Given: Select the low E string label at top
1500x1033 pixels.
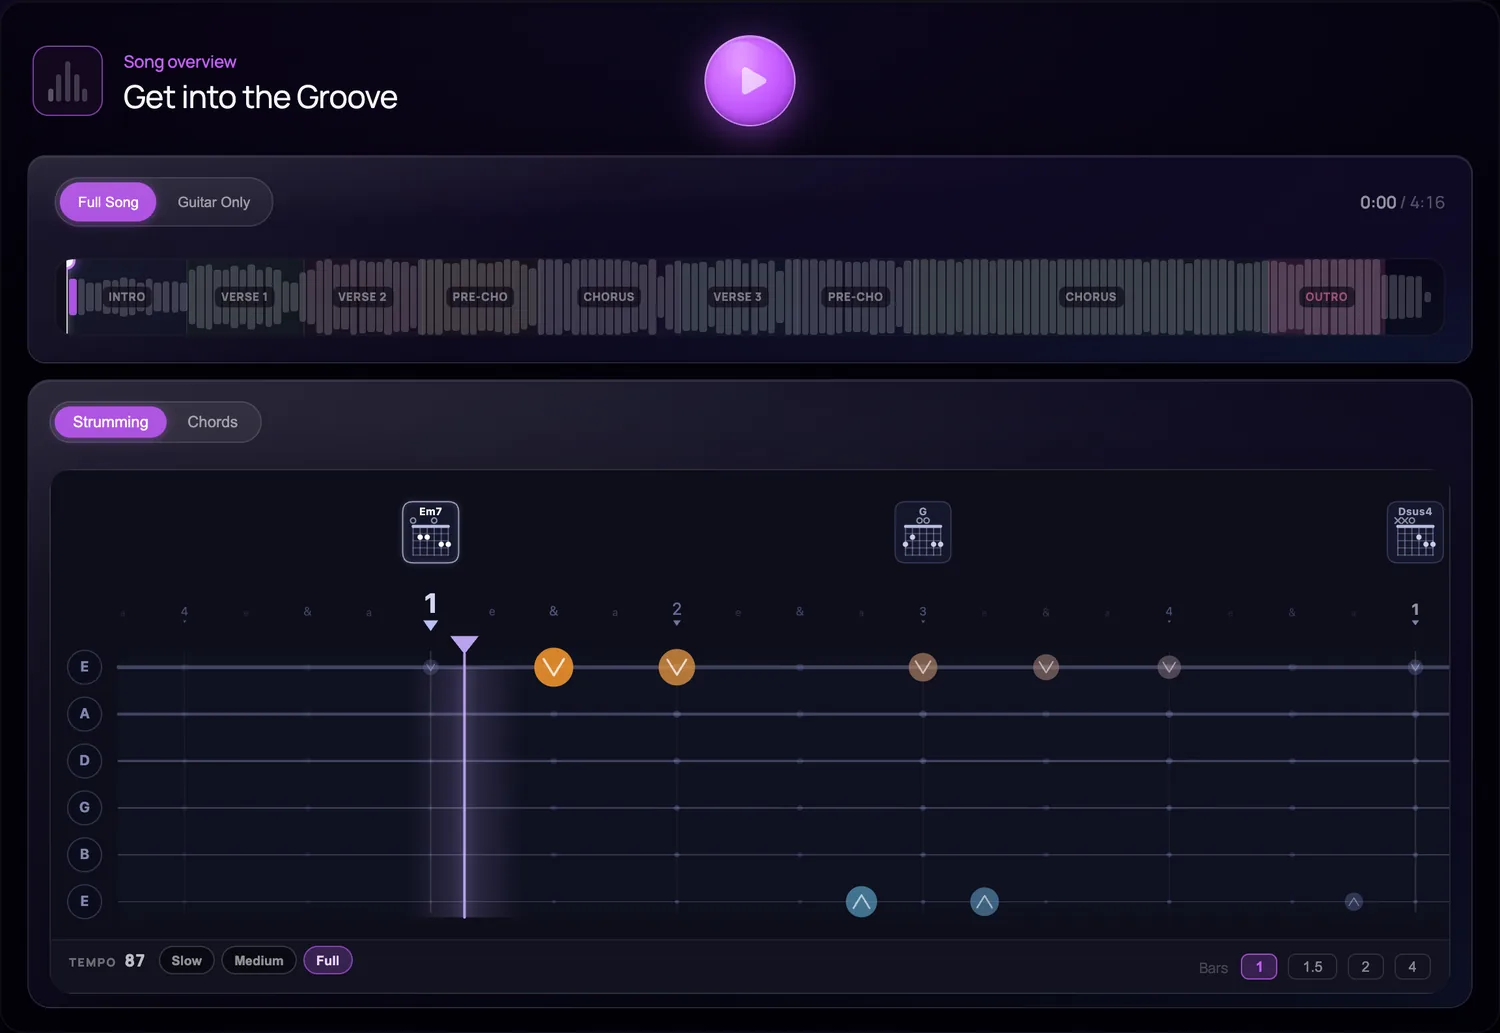Looking at the screenshot, I should coord(84,667).
